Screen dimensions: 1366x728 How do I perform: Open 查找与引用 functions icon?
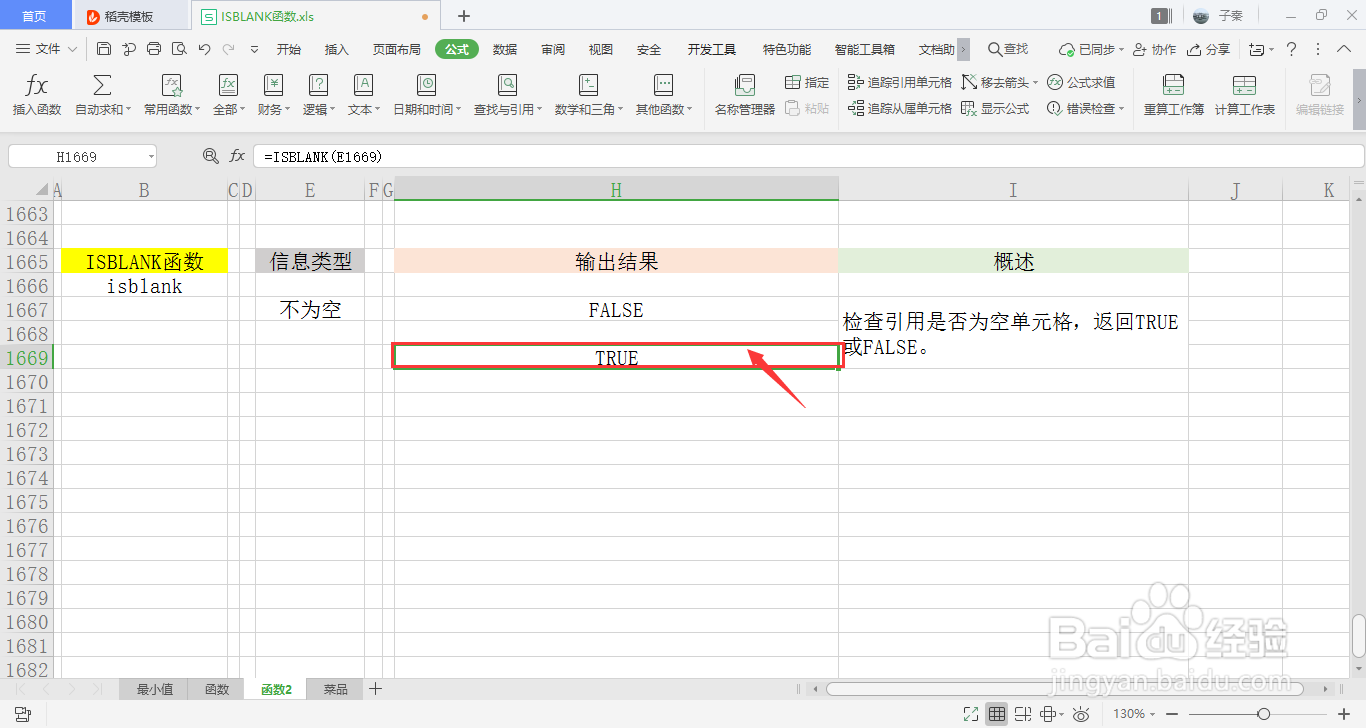point(508,85)
